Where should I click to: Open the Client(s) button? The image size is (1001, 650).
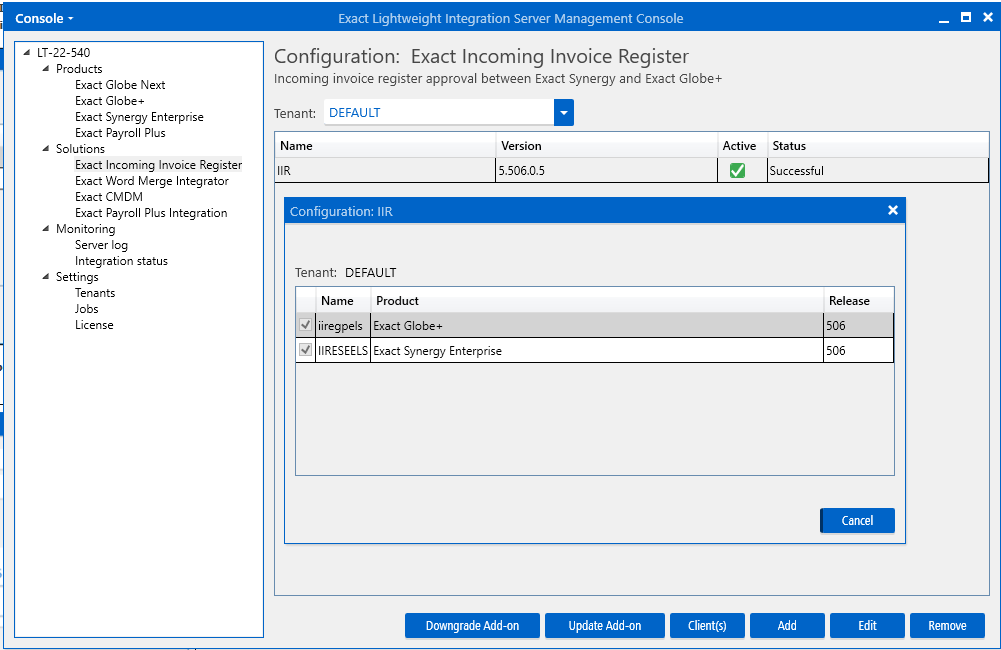[x=707, y=626]
